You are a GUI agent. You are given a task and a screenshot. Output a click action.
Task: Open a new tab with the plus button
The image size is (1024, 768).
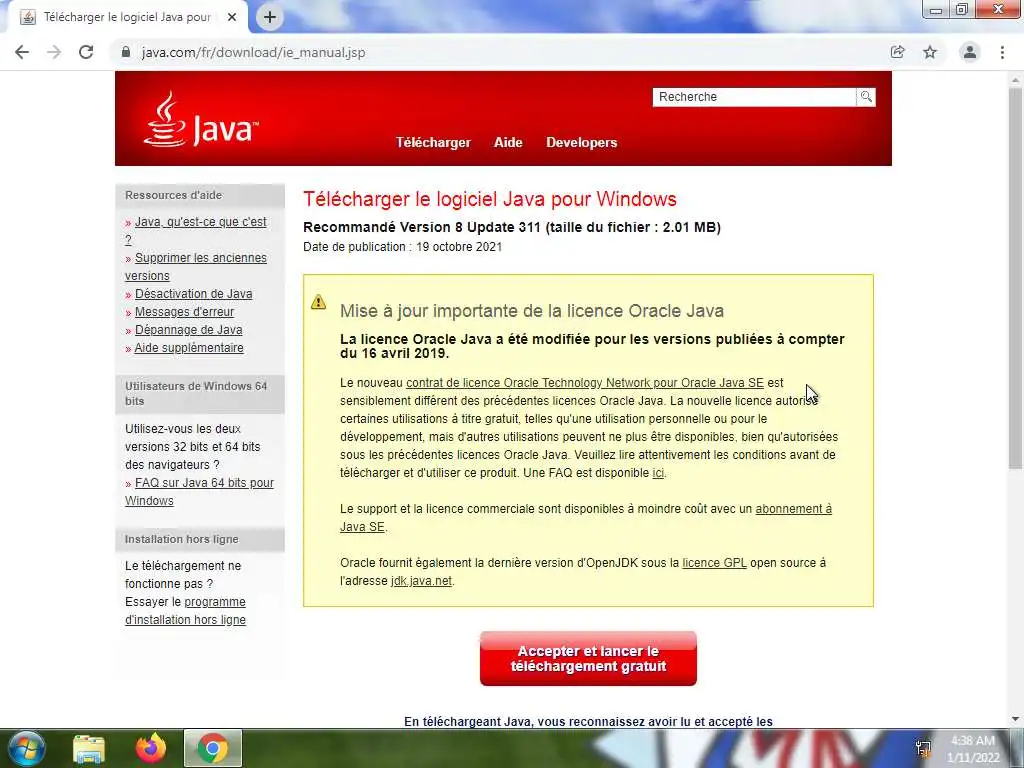click(x=270, y=17)
